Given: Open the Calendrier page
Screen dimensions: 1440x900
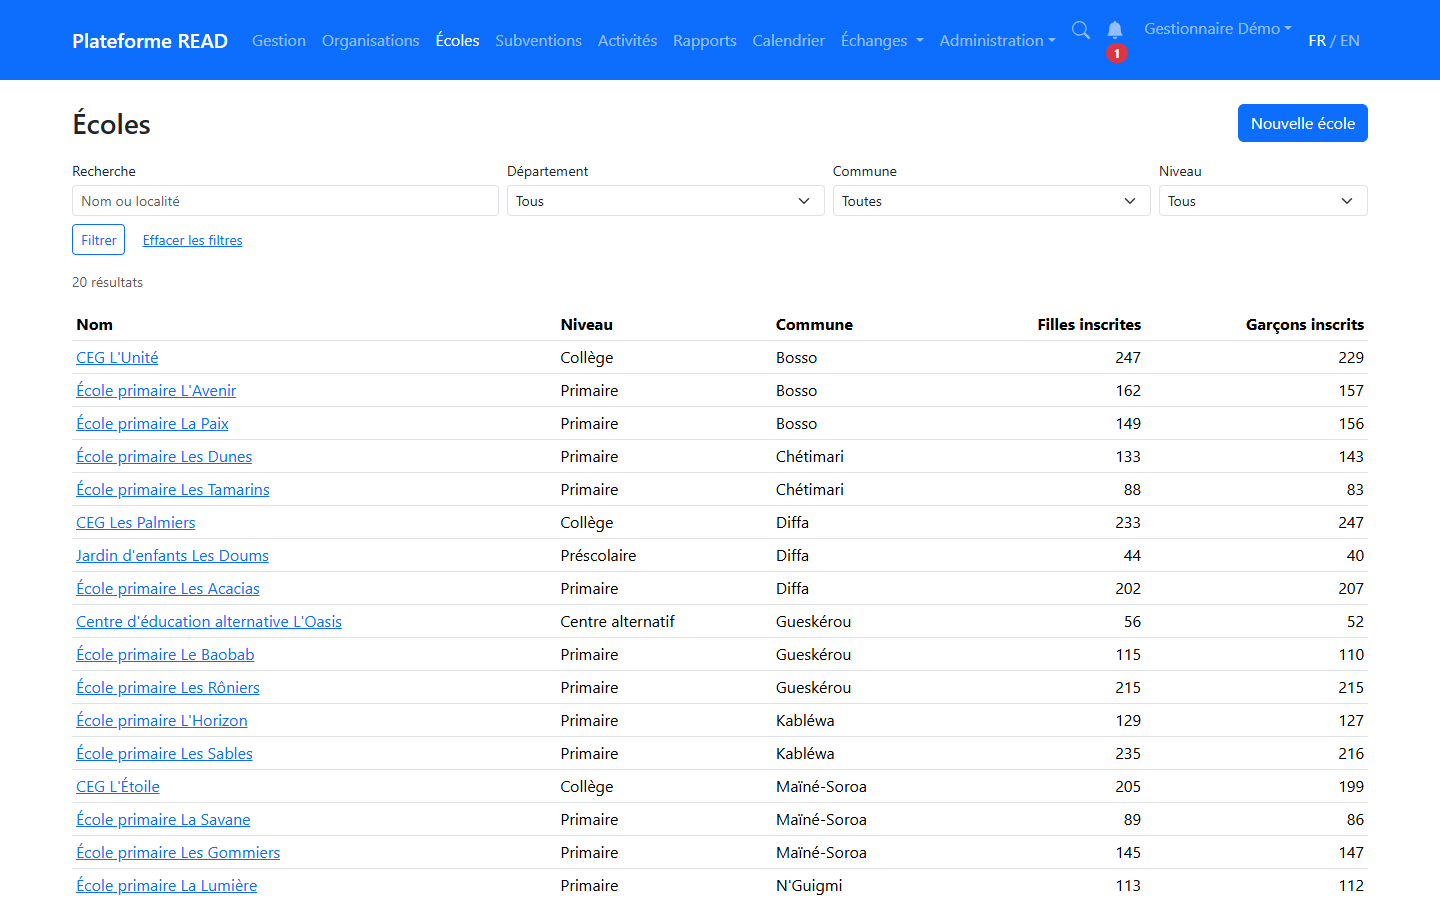Looking at the screenshot, I should click(x=789, y=41).
